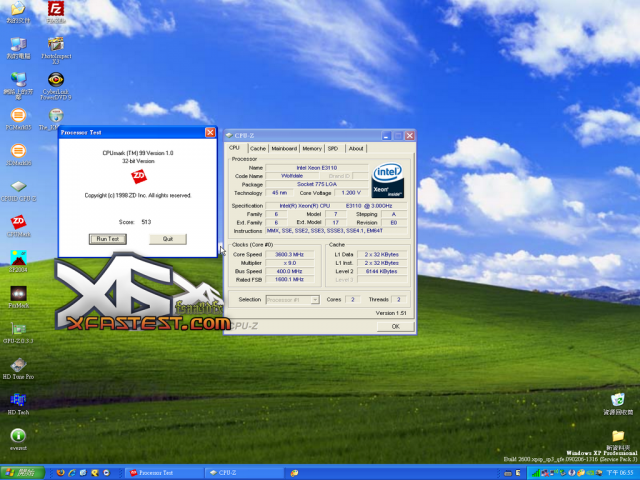Click the Package value Socket 775 LGA

click(x=317, y=184)
